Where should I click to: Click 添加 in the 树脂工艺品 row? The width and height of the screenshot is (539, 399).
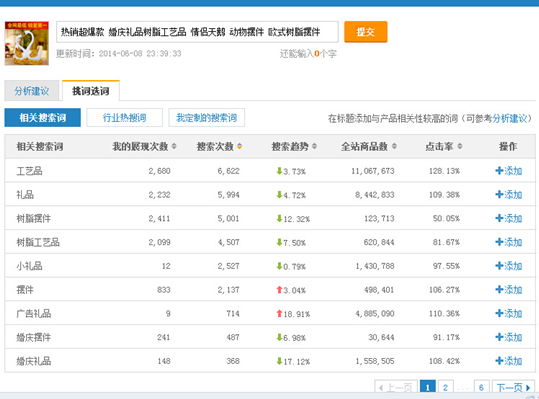(508, 242)
